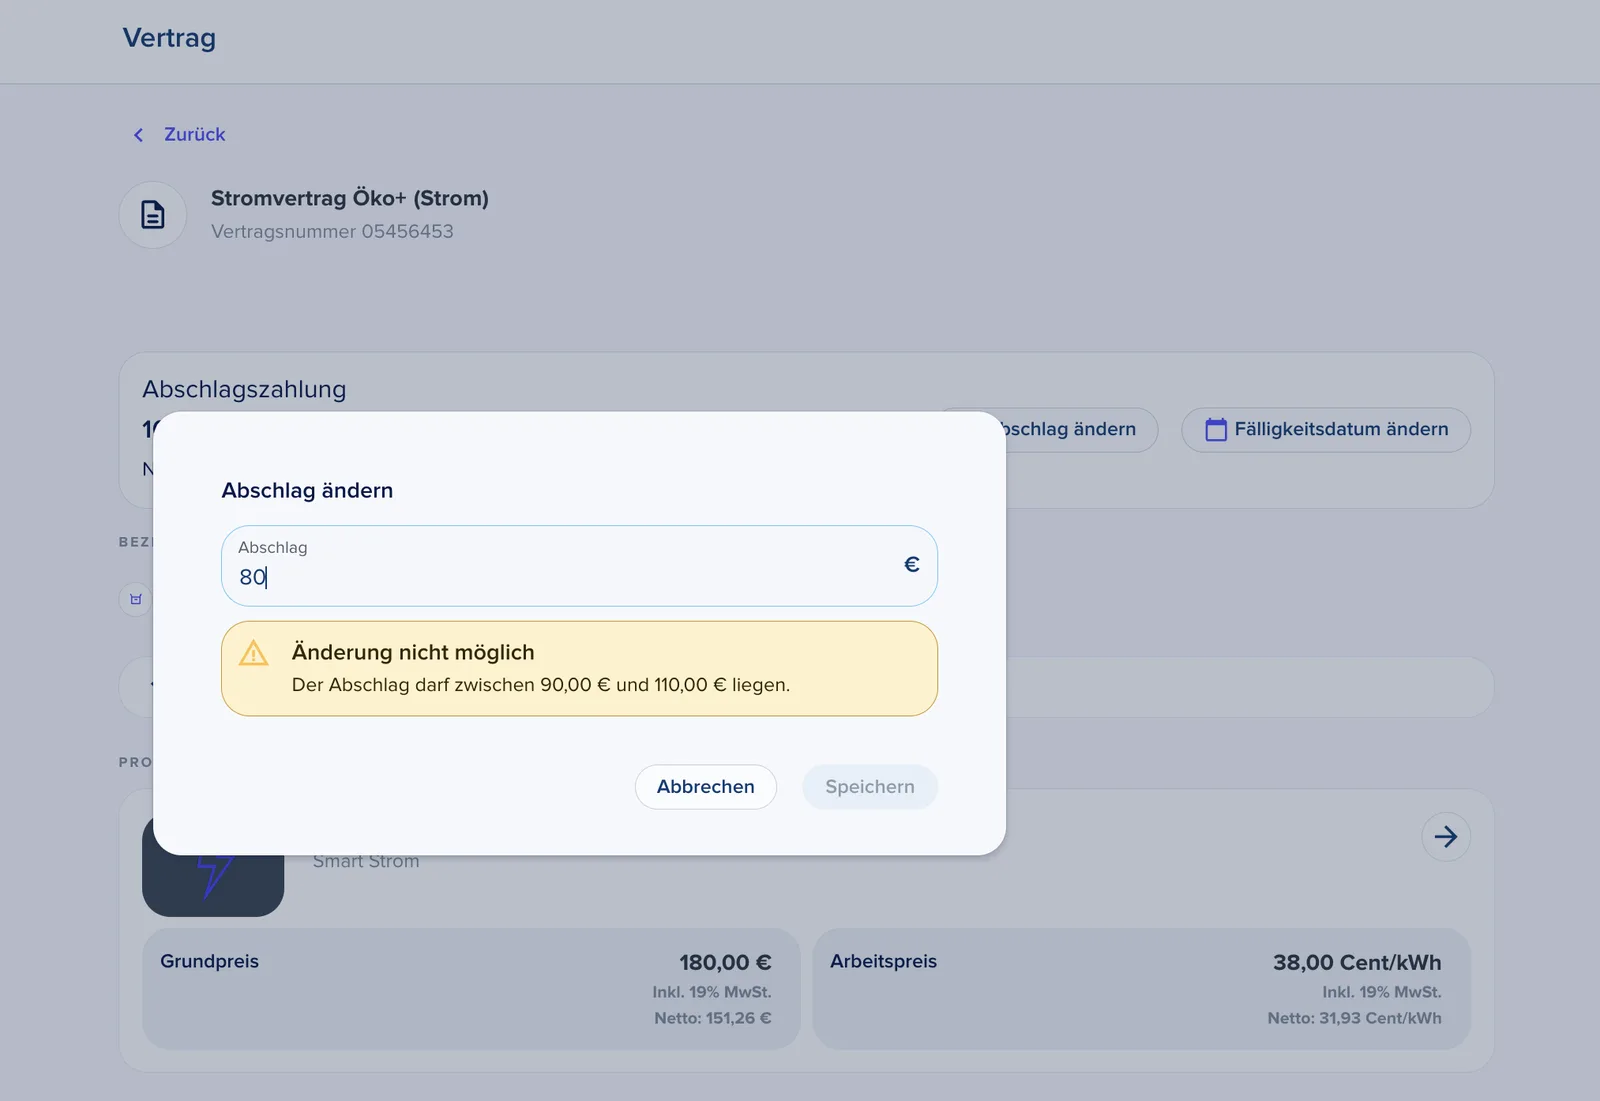Click the Abschlag amount input field
1600x1101 pixels.
579,566
